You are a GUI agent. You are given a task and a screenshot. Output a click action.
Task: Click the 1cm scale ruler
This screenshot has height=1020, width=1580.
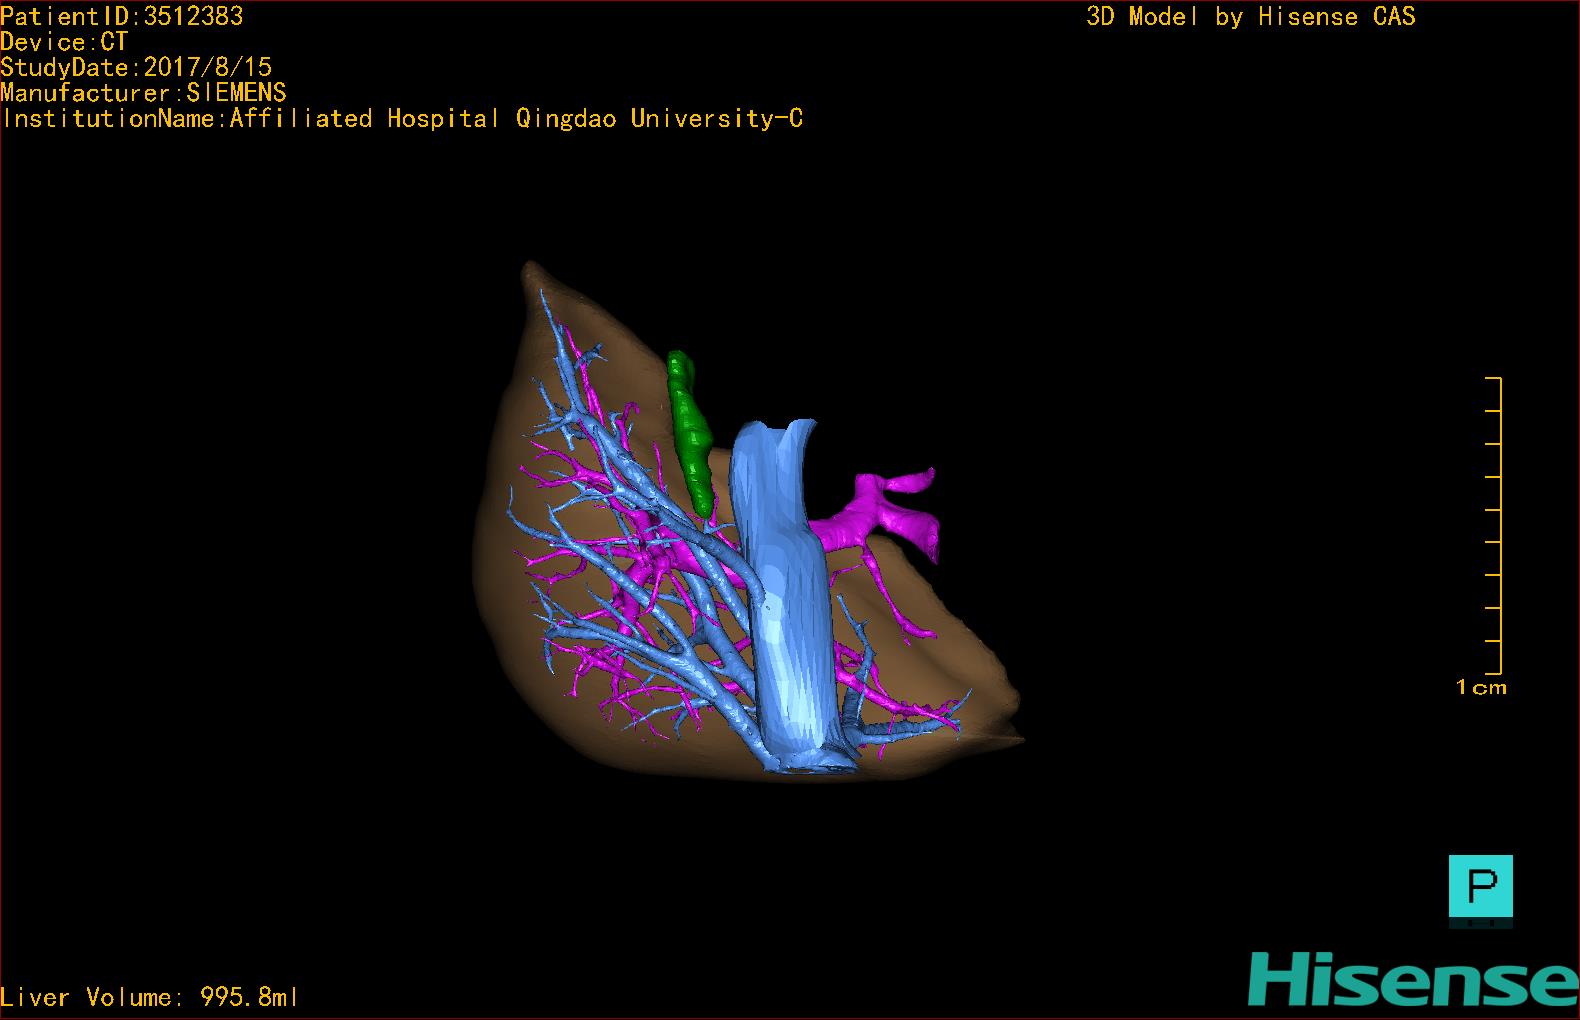pos(1493,526)
